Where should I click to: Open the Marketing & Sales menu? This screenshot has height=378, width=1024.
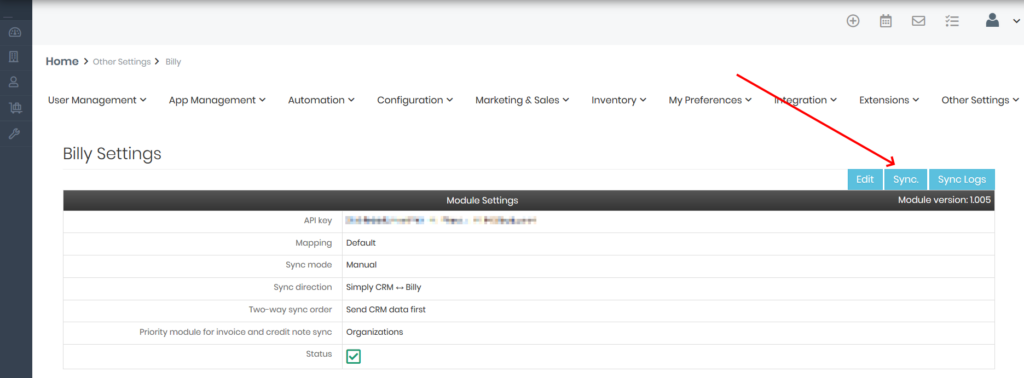click(522, 100)
